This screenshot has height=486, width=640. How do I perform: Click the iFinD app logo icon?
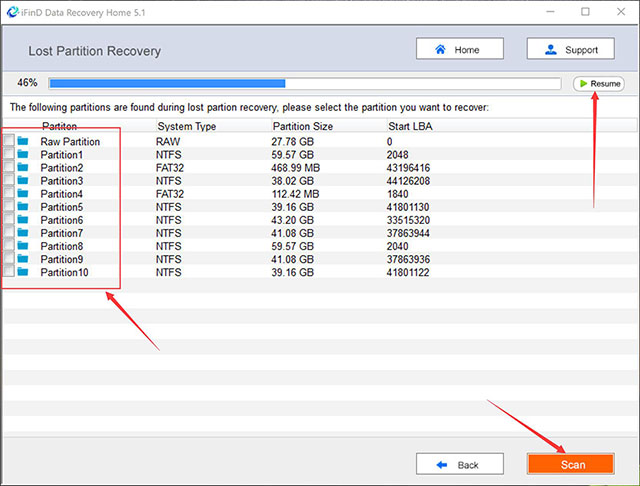pos(12,12)
